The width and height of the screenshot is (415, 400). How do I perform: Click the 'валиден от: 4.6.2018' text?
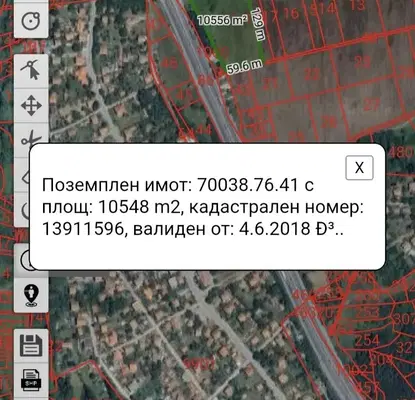[222, 229]
